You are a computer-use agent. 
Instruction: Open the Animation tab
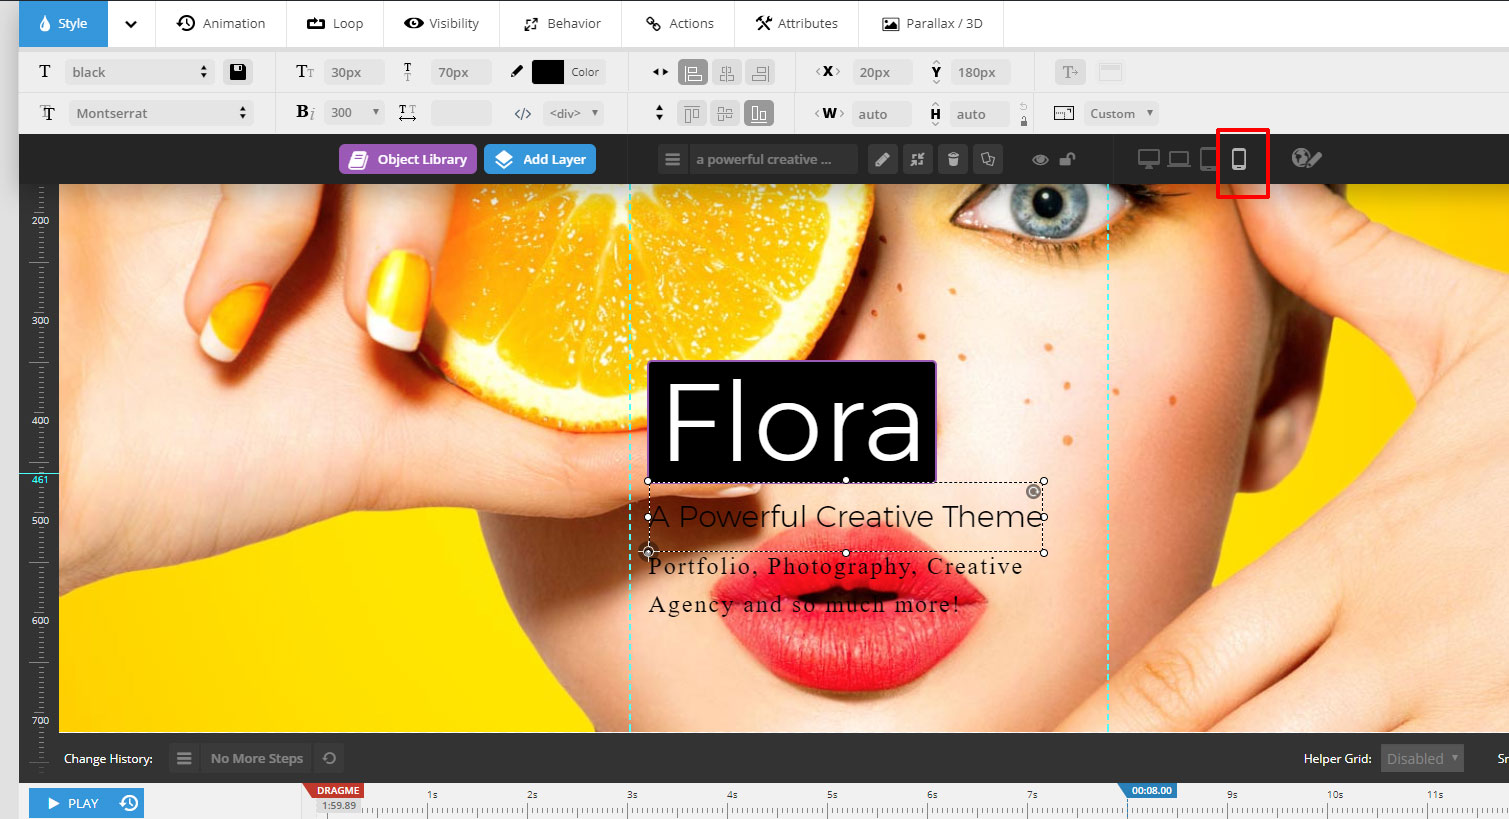(221, 24)
